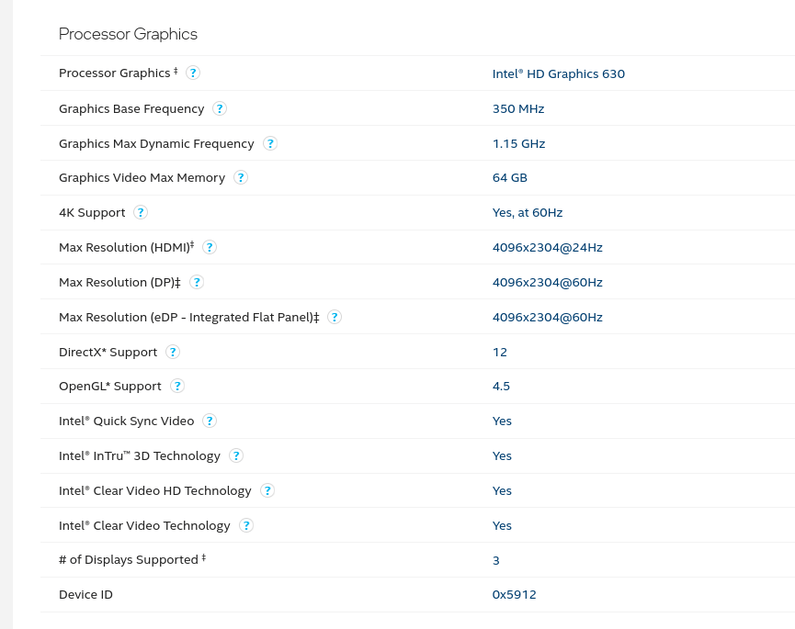The width and height of the screenshot is (795, 629).
Task: Click the Processor Graphics section heading
Action: 128,34
